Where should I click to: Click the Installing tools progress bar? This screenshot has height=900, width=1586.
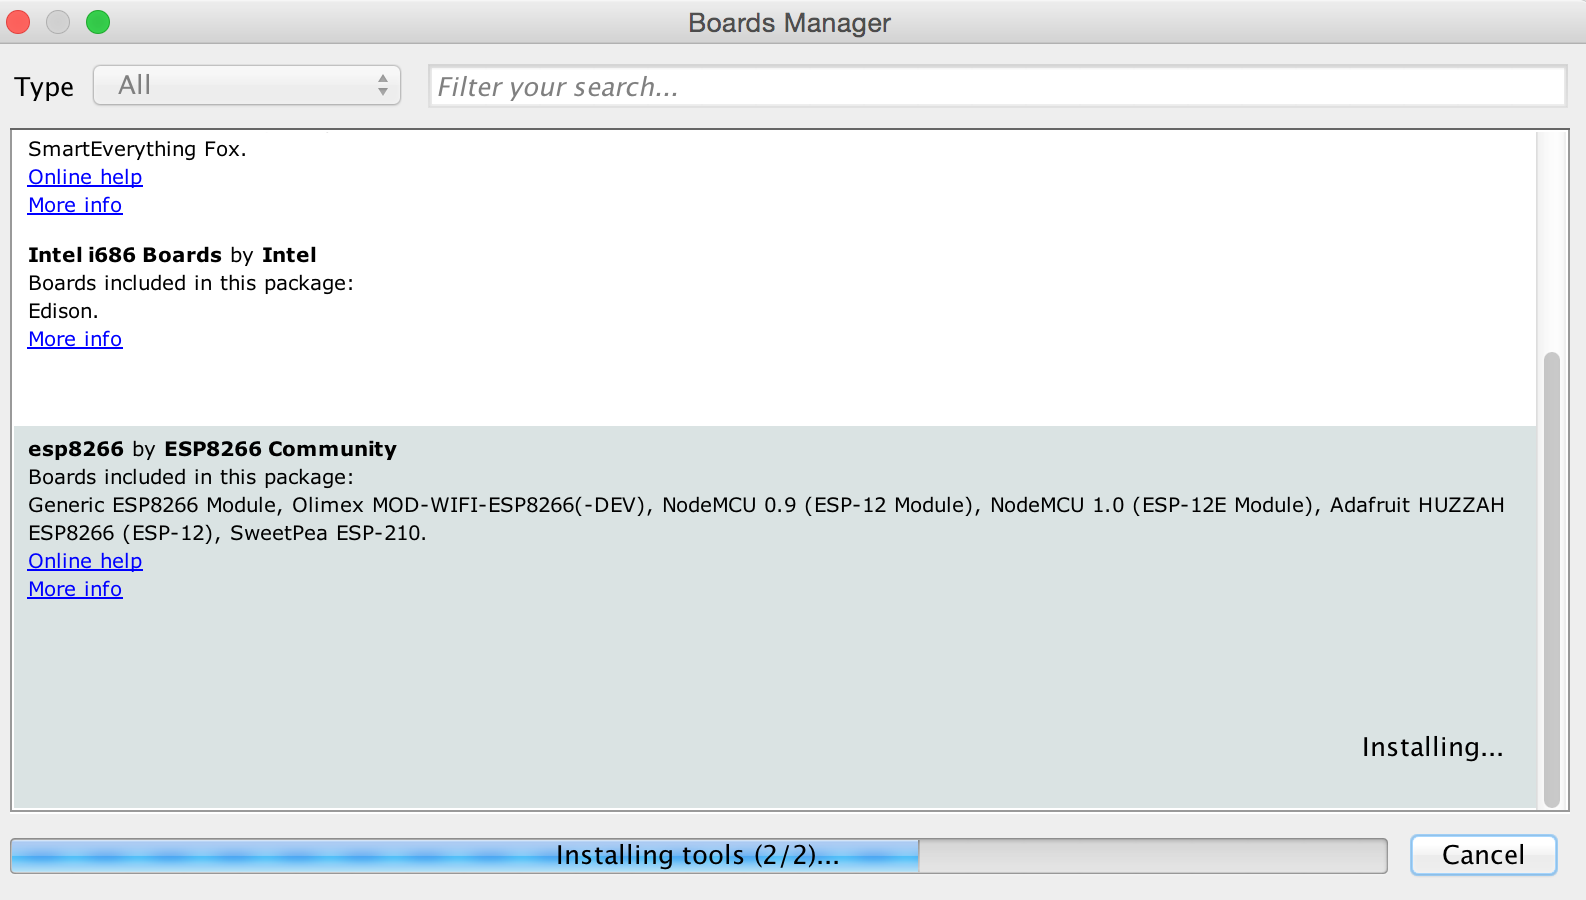pos(698,856)
